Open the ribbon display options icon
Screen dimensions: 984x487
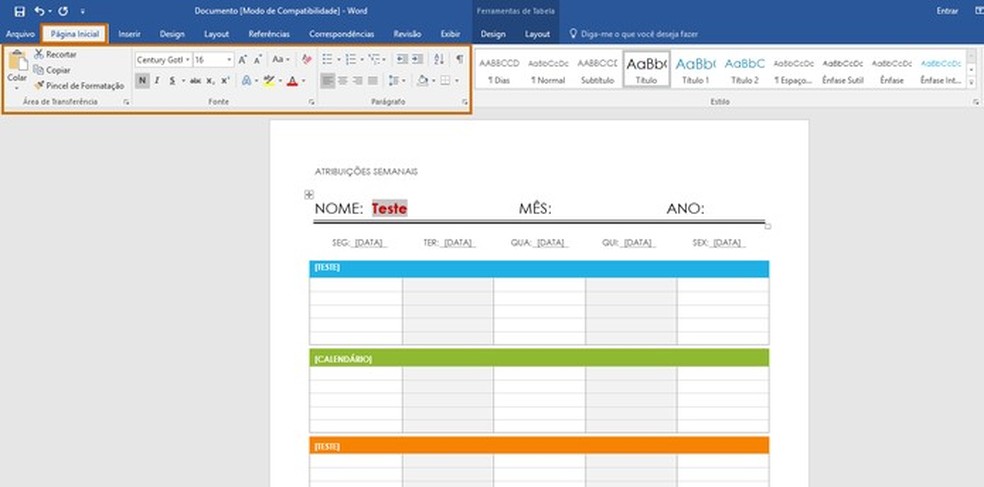coord(979,11)
